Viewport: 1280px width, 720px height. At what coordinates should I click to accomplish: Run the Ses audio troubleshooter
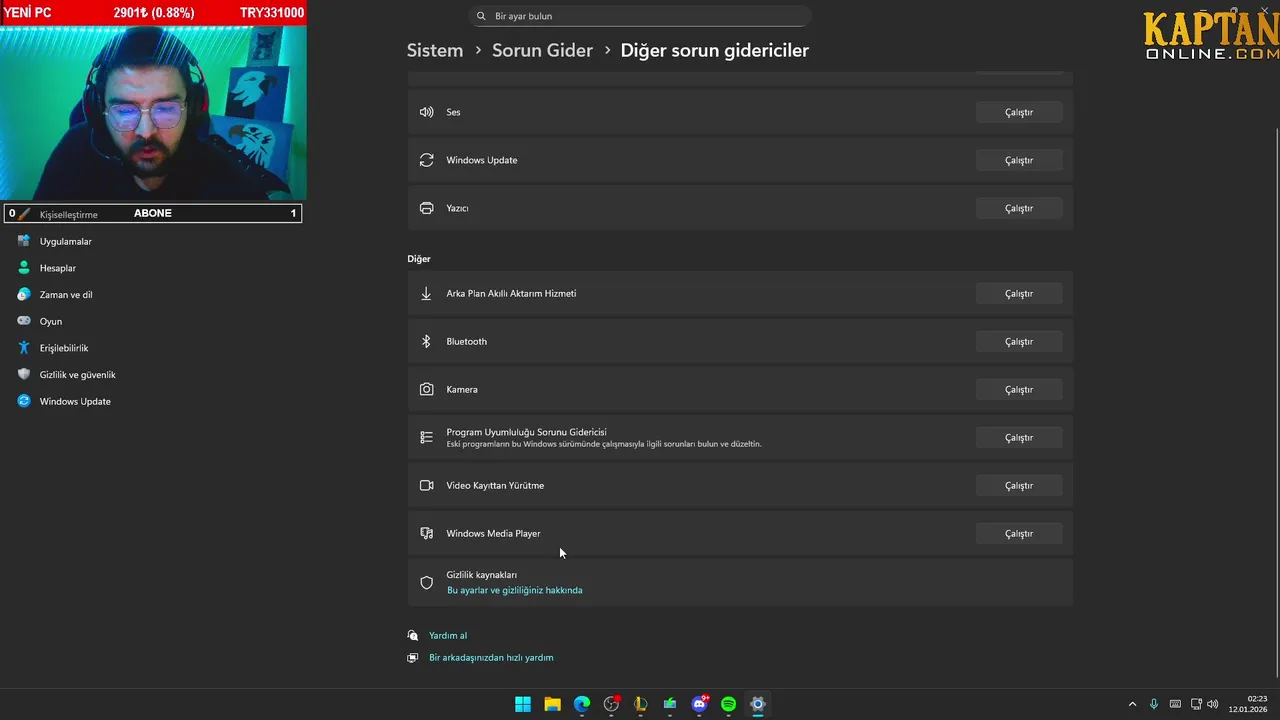click(x=1018, y=112)
